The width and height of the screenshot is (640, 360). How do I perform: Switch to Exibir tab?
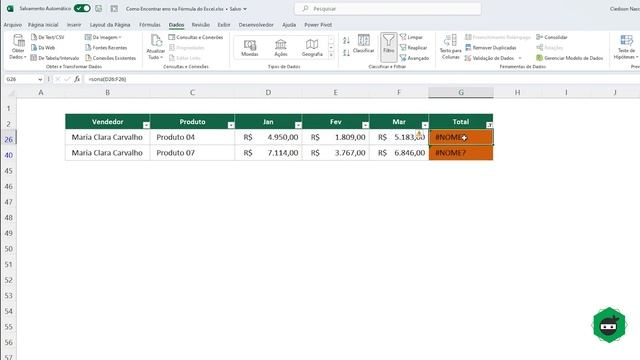[224, 25]
